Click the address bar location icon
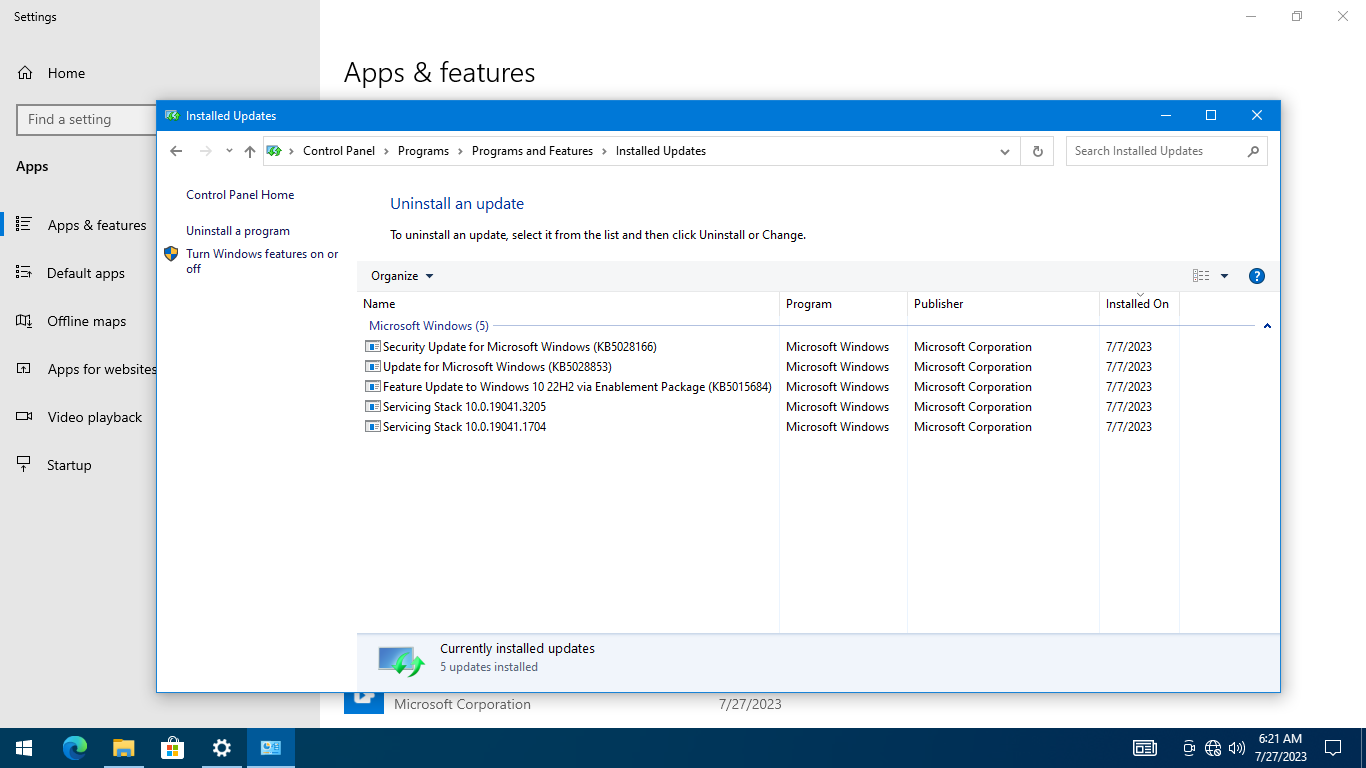The height and width of the screenshot is (768, 1366). point(274,151)
